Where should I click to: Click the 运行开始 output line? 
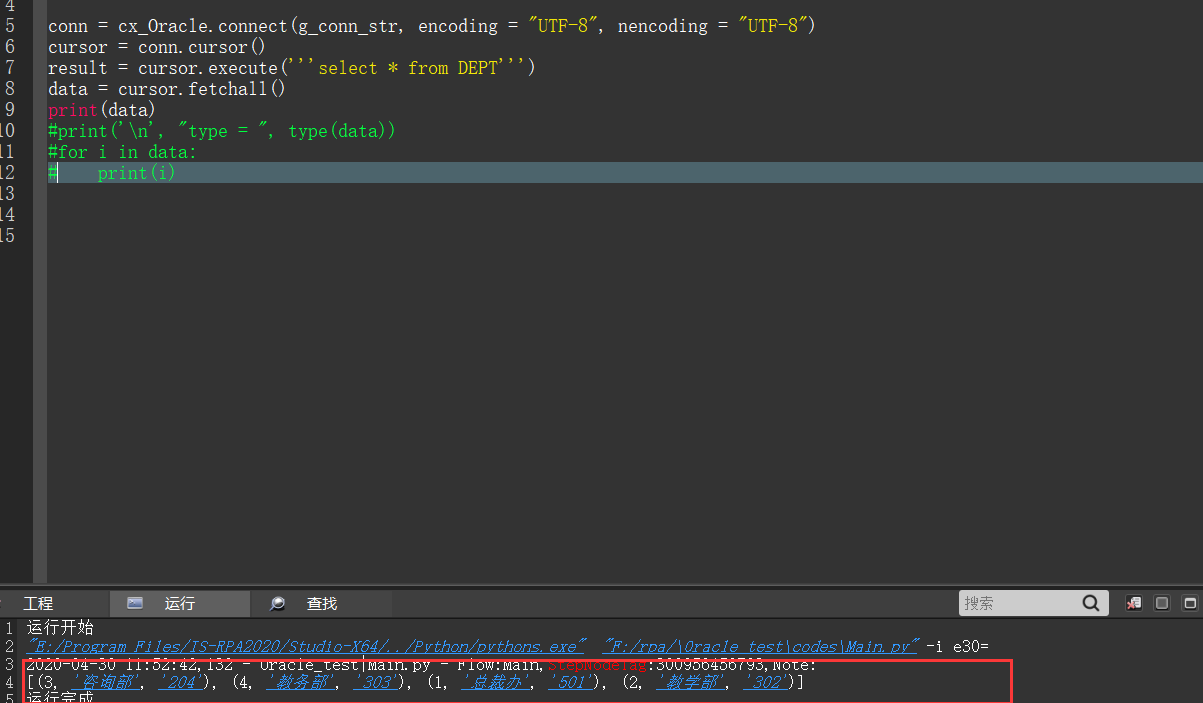pyautogui.click(x=60, y=628)
